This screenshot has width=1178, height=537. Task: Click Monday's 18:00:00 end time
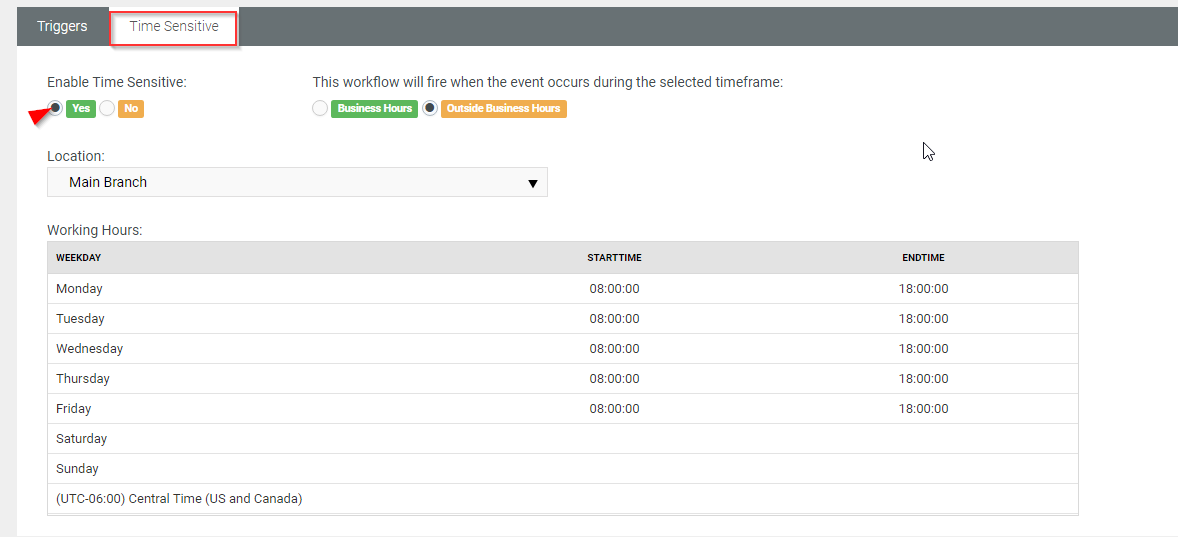pos(923,288)
